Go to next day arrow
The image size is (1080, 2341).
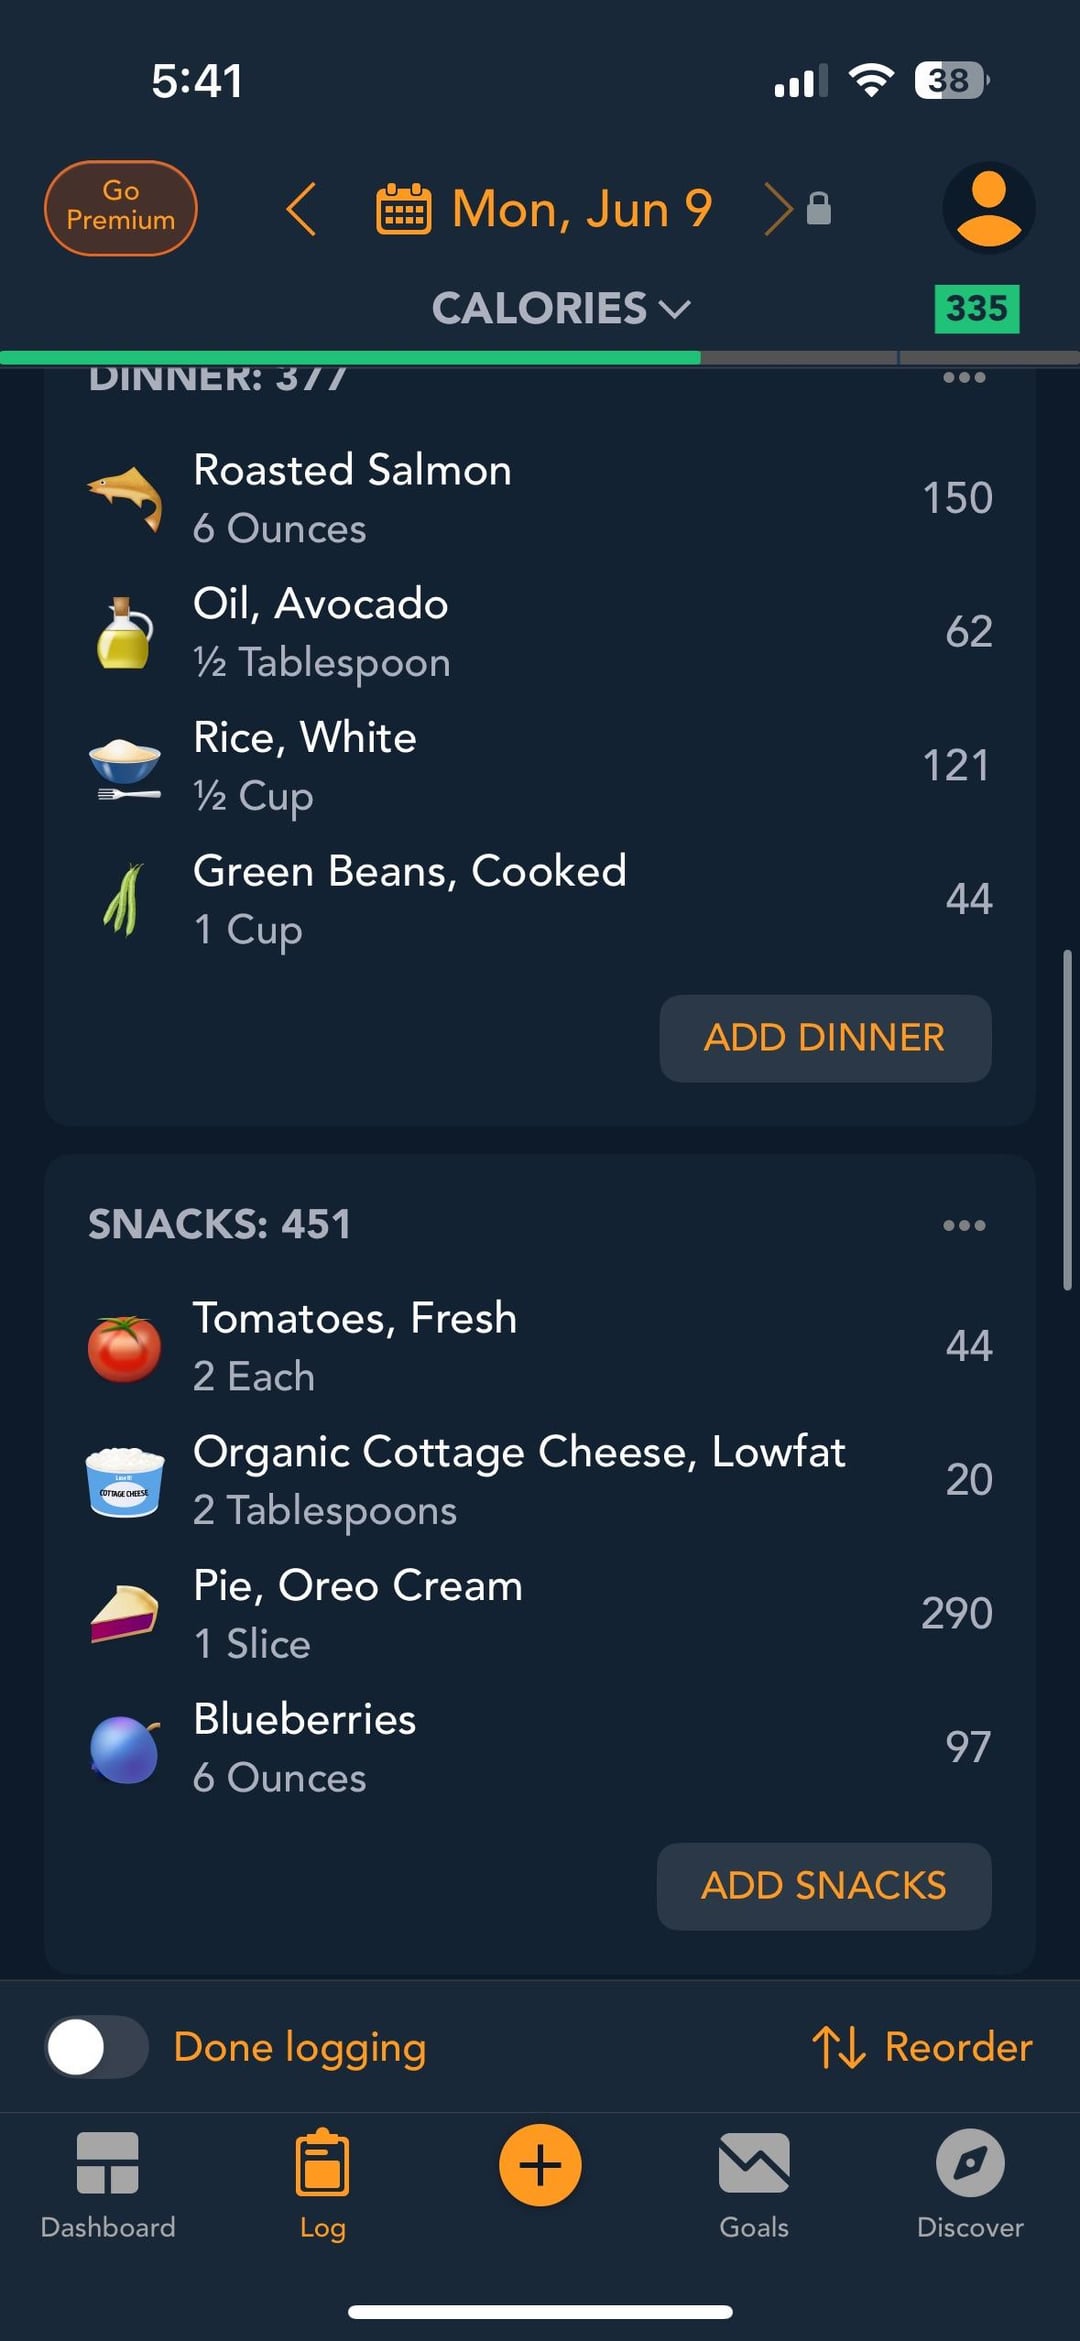tap(777, 209)
